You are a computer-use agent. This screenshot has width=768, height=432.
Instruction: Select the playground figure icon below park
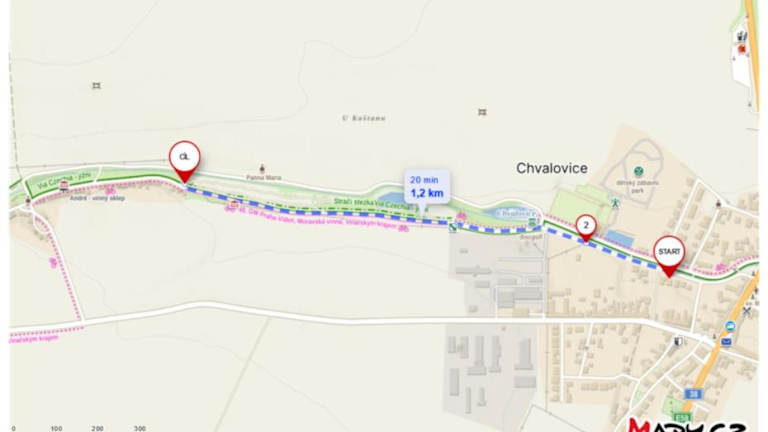coord(615,203)
